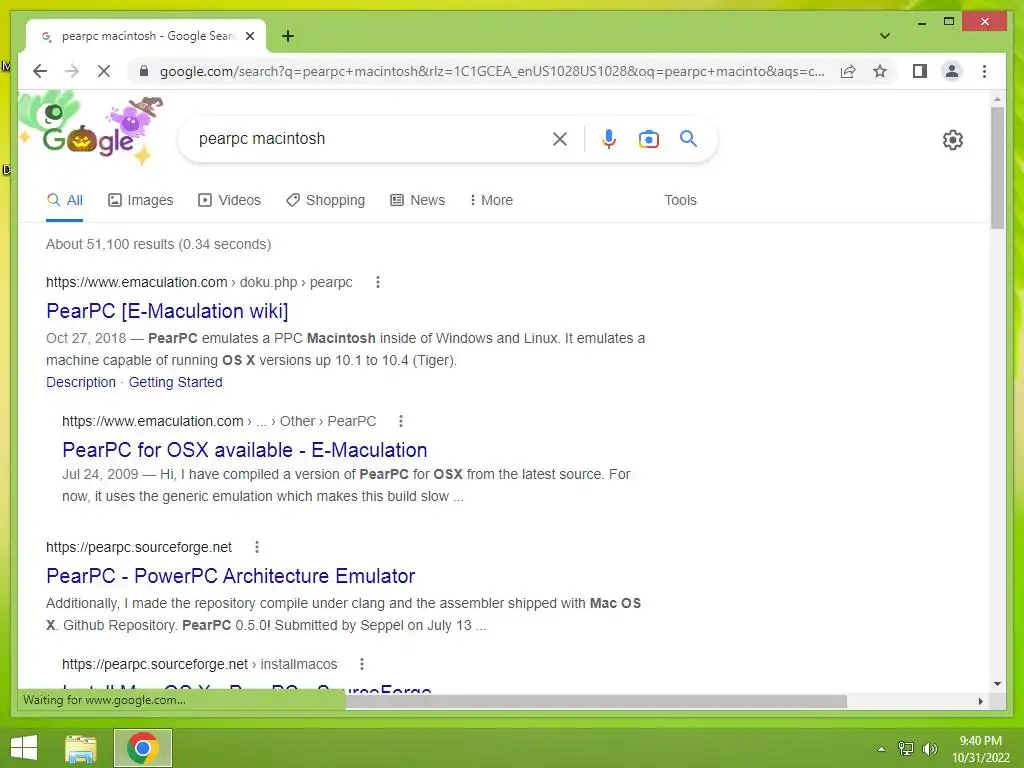Start voice search with the microphone
This screenshot has width=1024, height=768.
click(x=608, y=138)
